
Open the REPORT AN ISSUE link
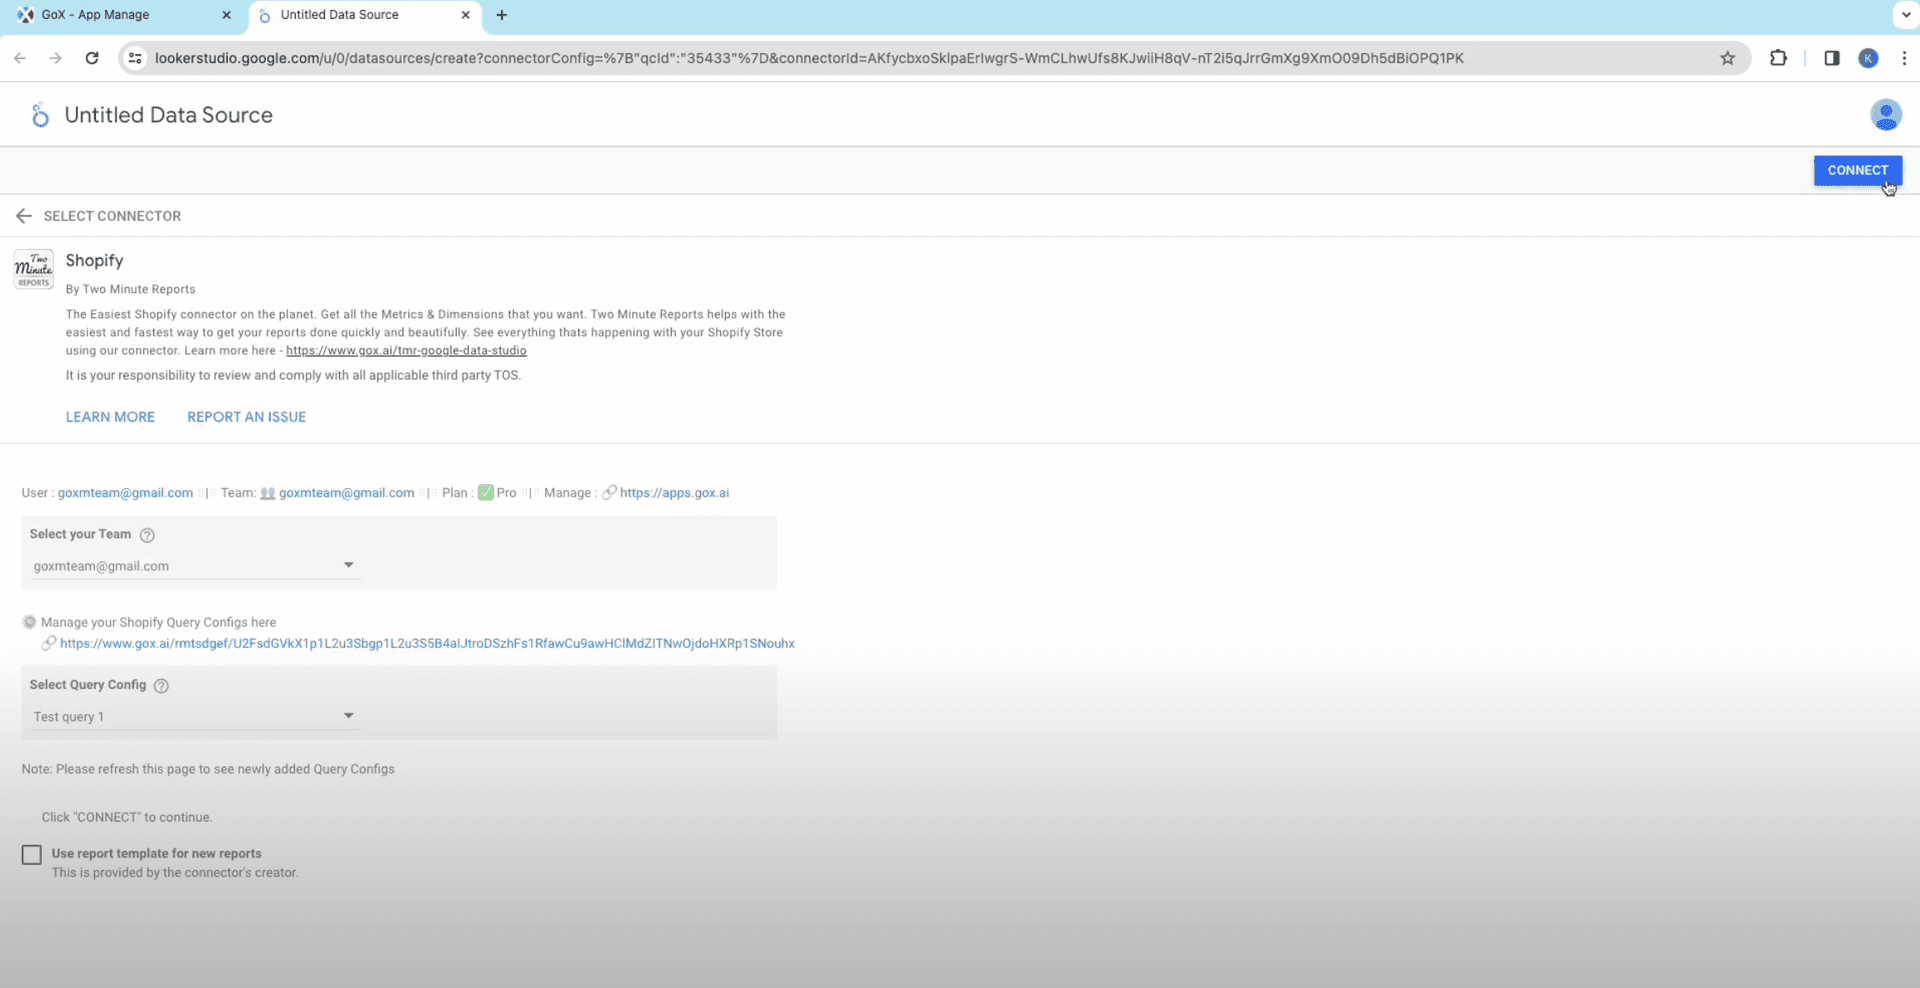click(x=246, y=417)
